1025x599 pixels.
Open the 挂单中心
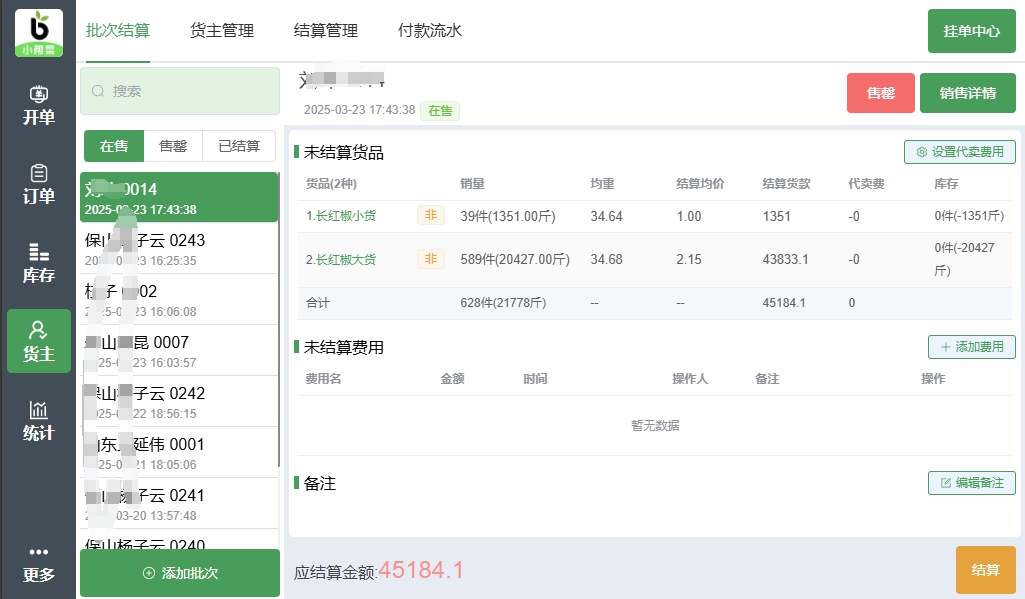970,31
